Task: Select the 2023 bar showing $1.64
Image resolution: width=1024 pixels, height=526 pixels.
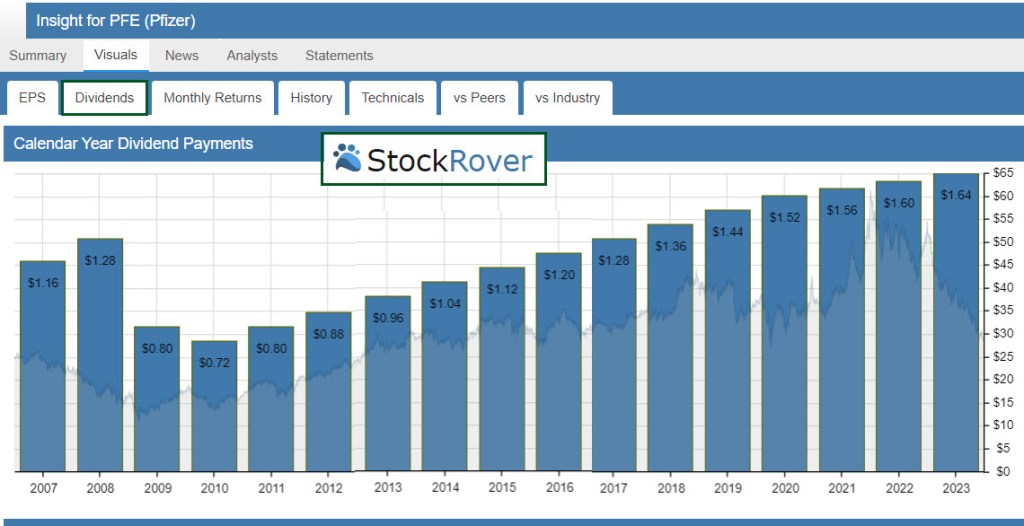Action: tap(955, 320)
